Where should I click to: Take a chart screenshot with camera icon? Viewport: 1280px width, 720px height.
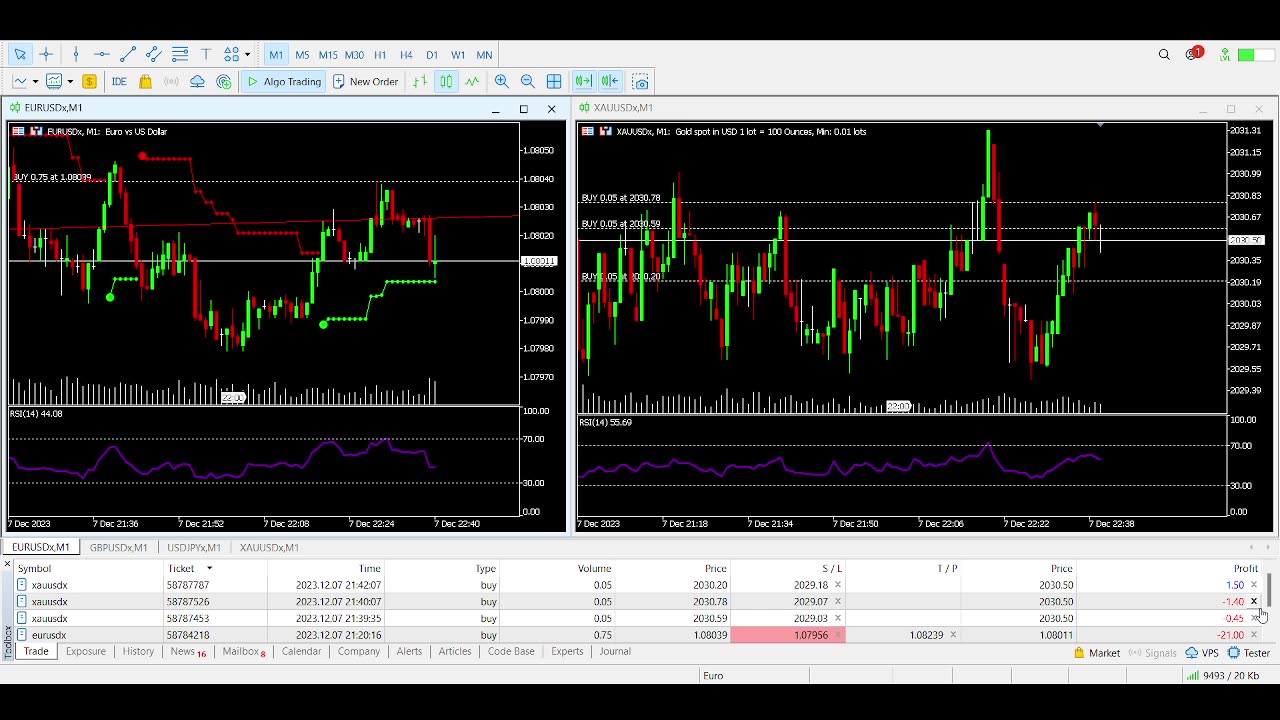pos(641,82)
